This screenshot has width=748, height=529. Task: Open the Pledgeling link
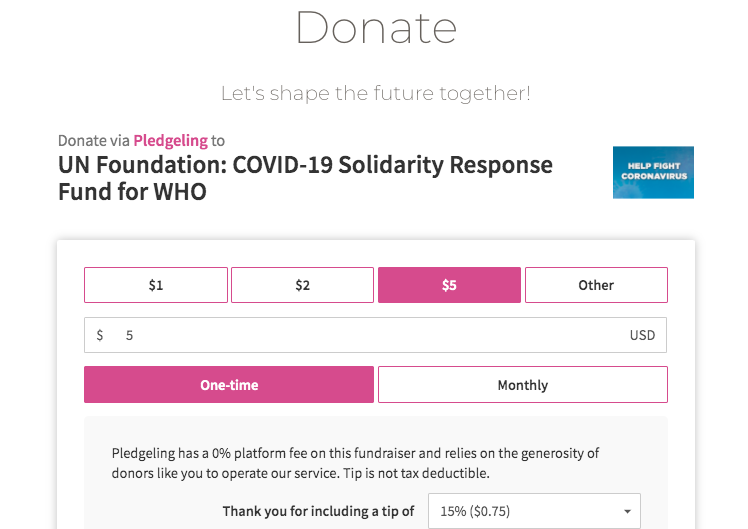click(x=170, y=140)
